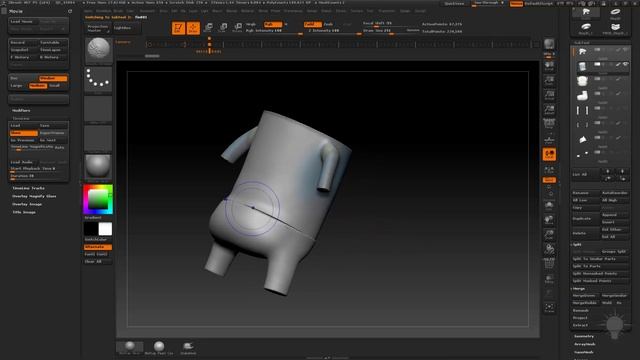Click the Projection Master button
This screenshot has width=640, height=360.
[x=98, y=28]
